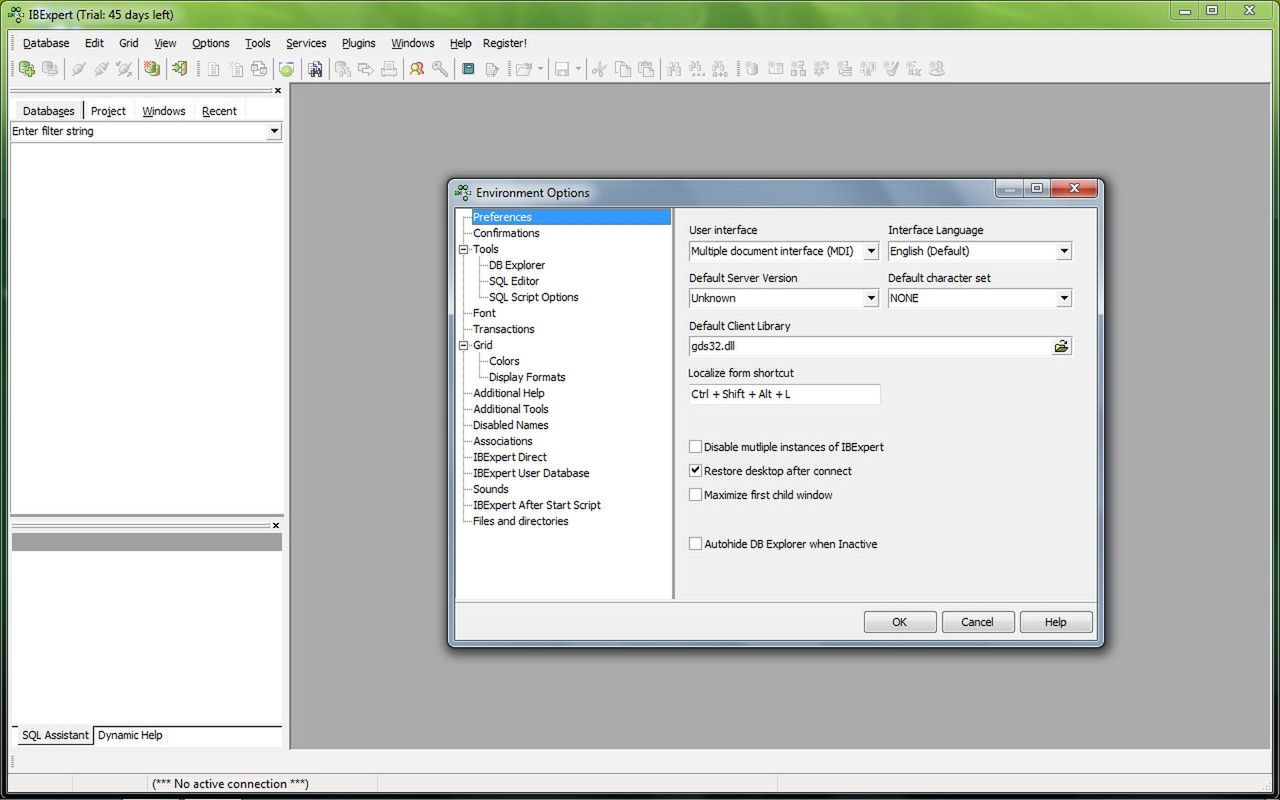This screenshot has width=1280, height=800.
Task: Uncheck Restore desktop after connect
Action: click(695, 471)
